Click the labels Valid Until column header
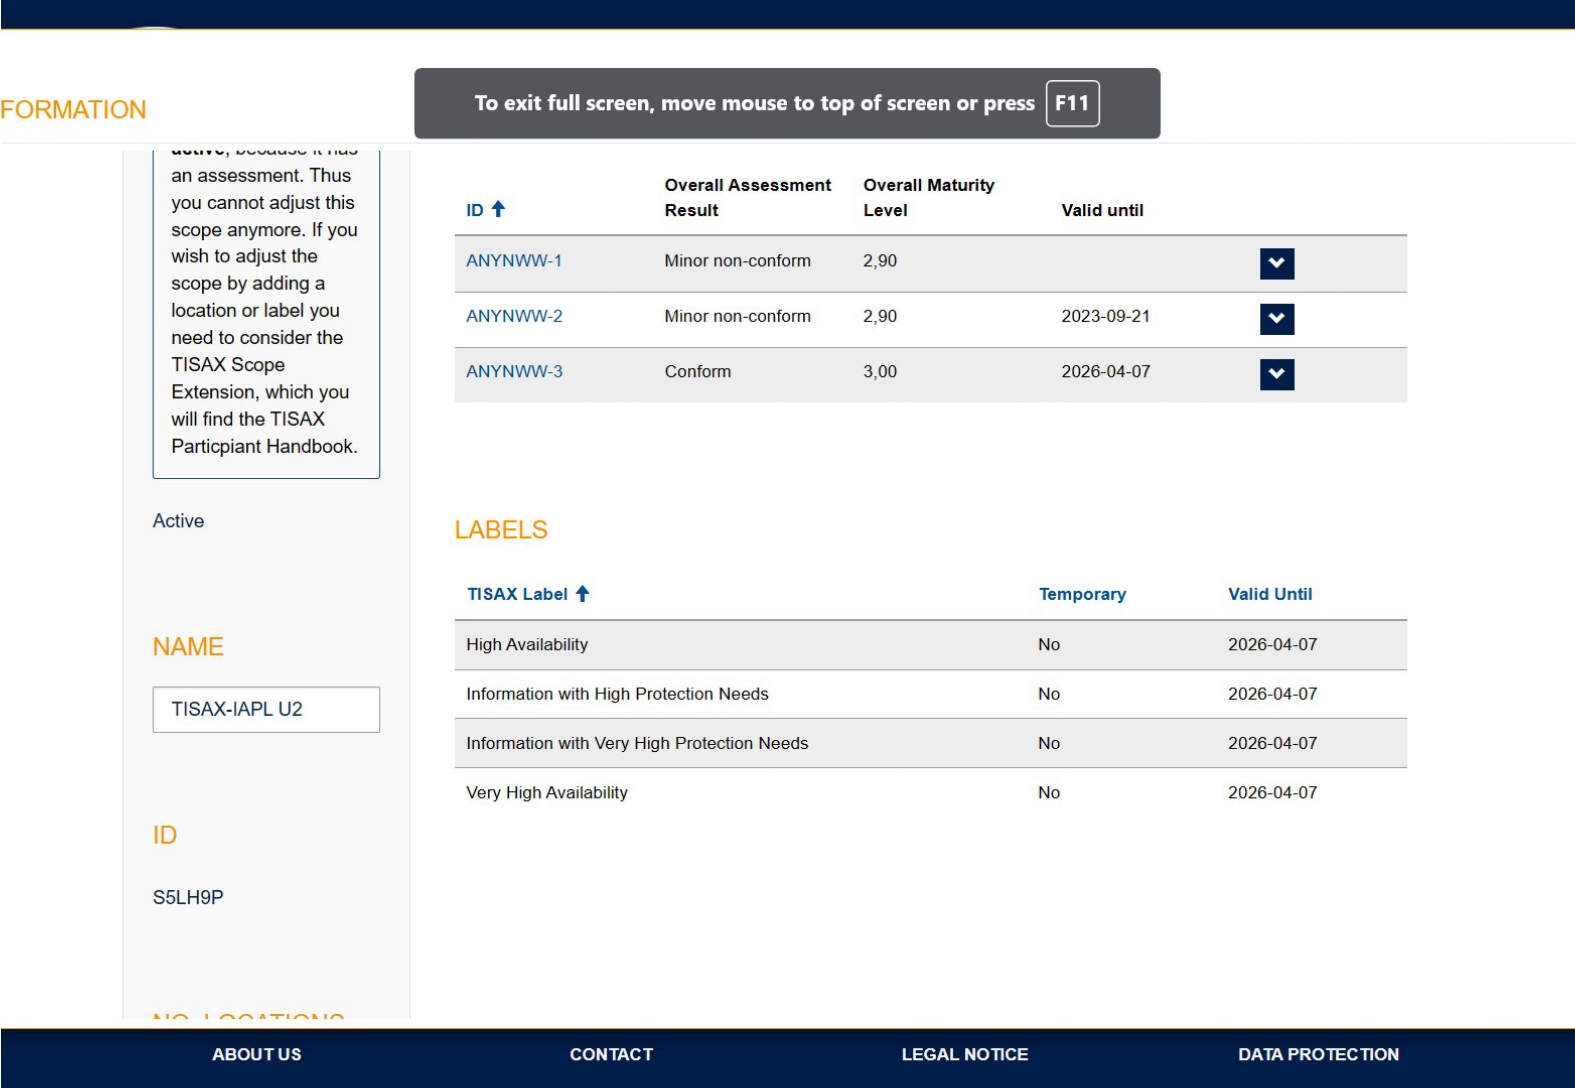This screenshot has width=1575, height=1088. [1270, 594]
